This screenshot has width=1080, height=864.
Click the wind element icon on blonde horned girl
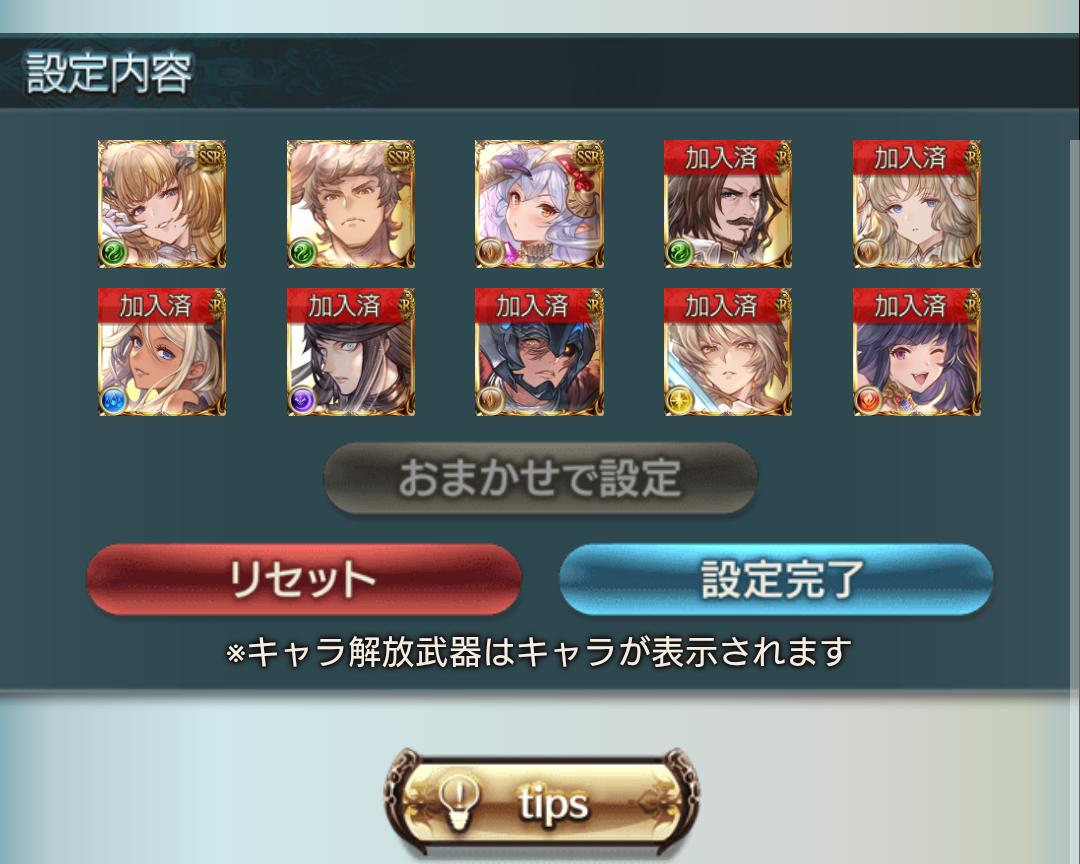pyautogui.click(x=114, y=252)
